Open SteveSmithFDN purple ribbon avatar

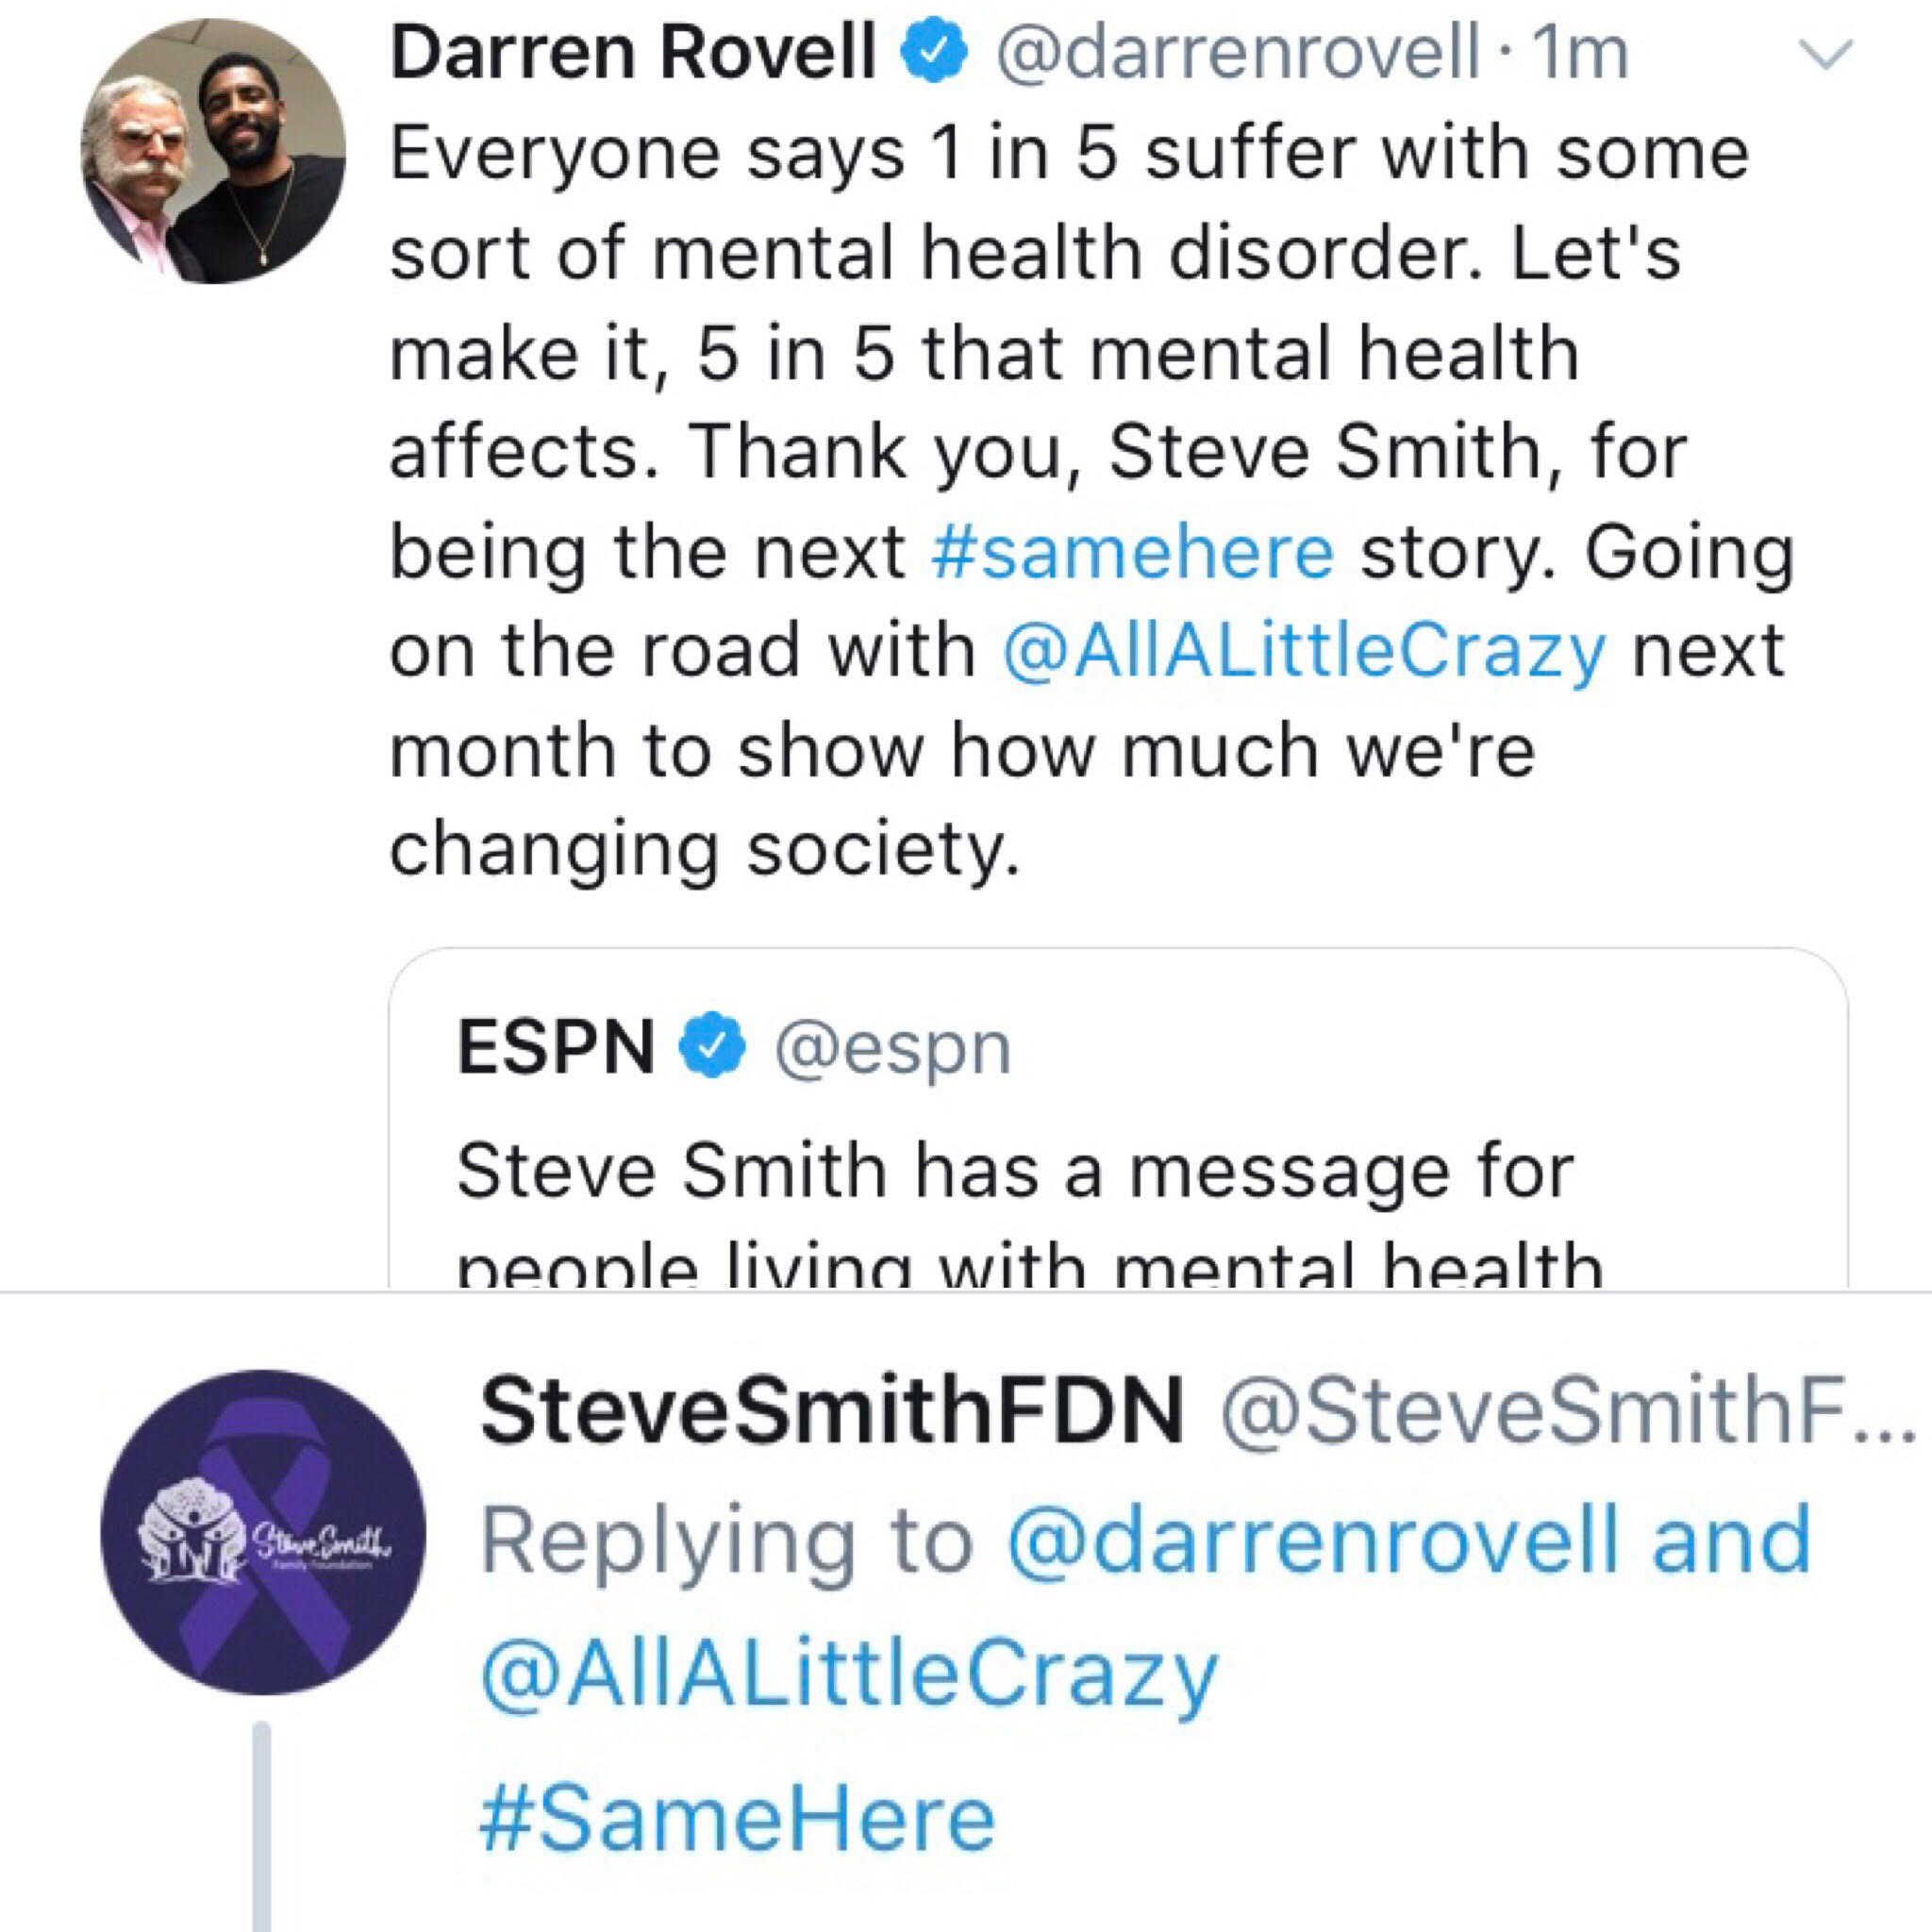263,1531
